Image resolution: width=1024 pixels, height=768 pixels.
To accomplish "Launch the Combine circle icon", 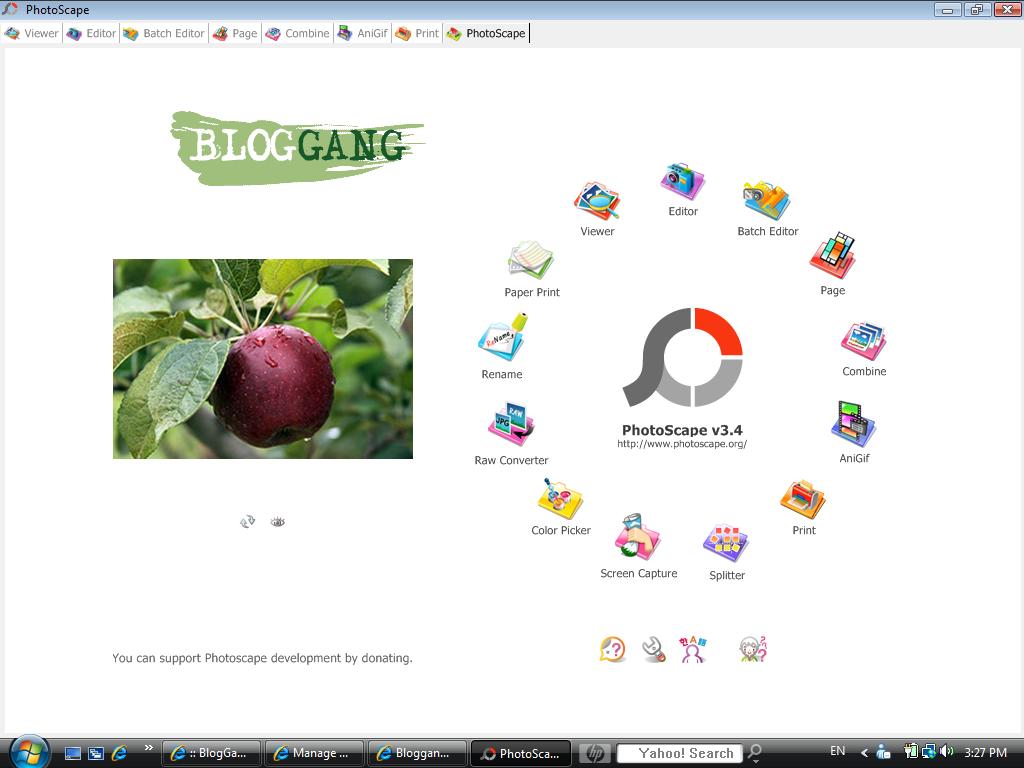I will coord(863,341).
